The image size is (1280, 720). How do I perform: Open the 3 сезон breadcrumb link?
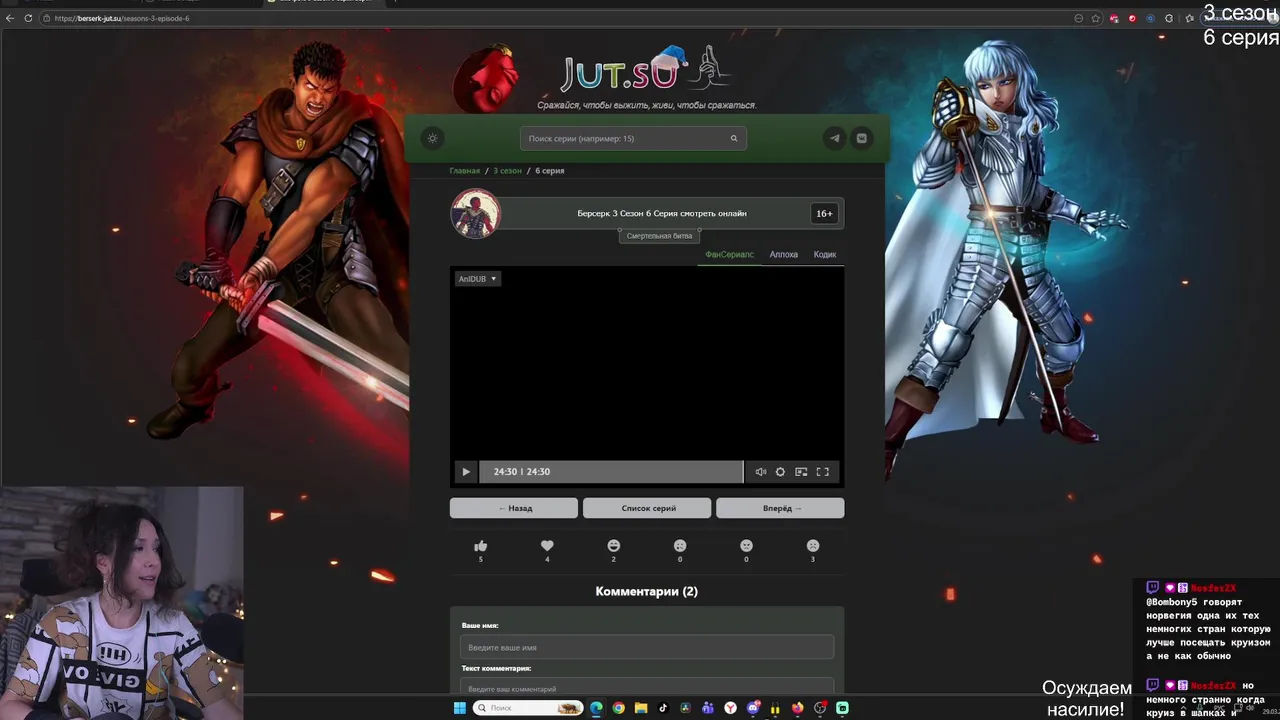(x=507, y=171)
